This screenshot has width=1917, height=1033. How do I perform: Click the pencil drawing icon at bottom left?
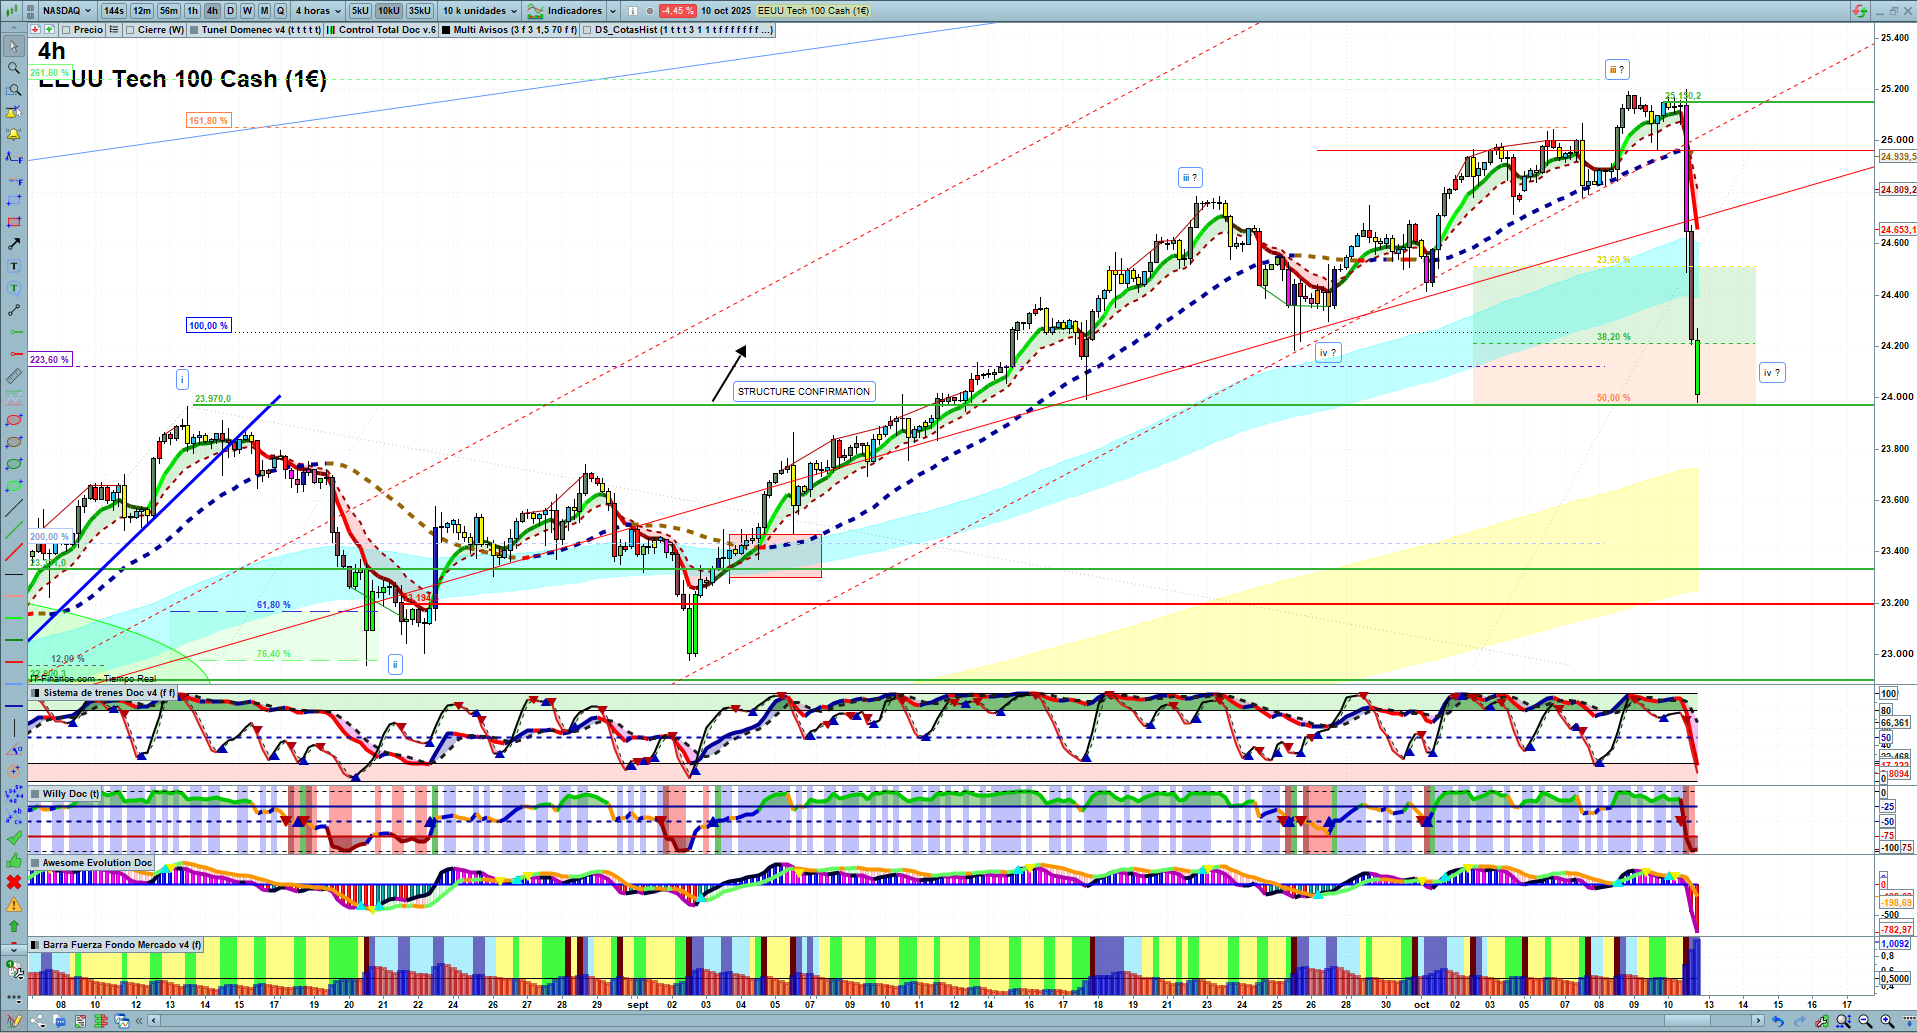(x=14, y=1021)
